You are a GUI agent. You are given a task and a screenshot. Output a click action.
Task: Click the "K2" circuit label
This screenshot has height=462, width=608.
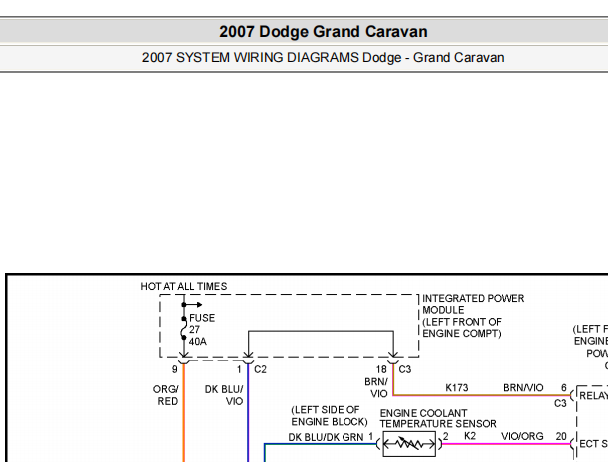click(x=470, y=436)
